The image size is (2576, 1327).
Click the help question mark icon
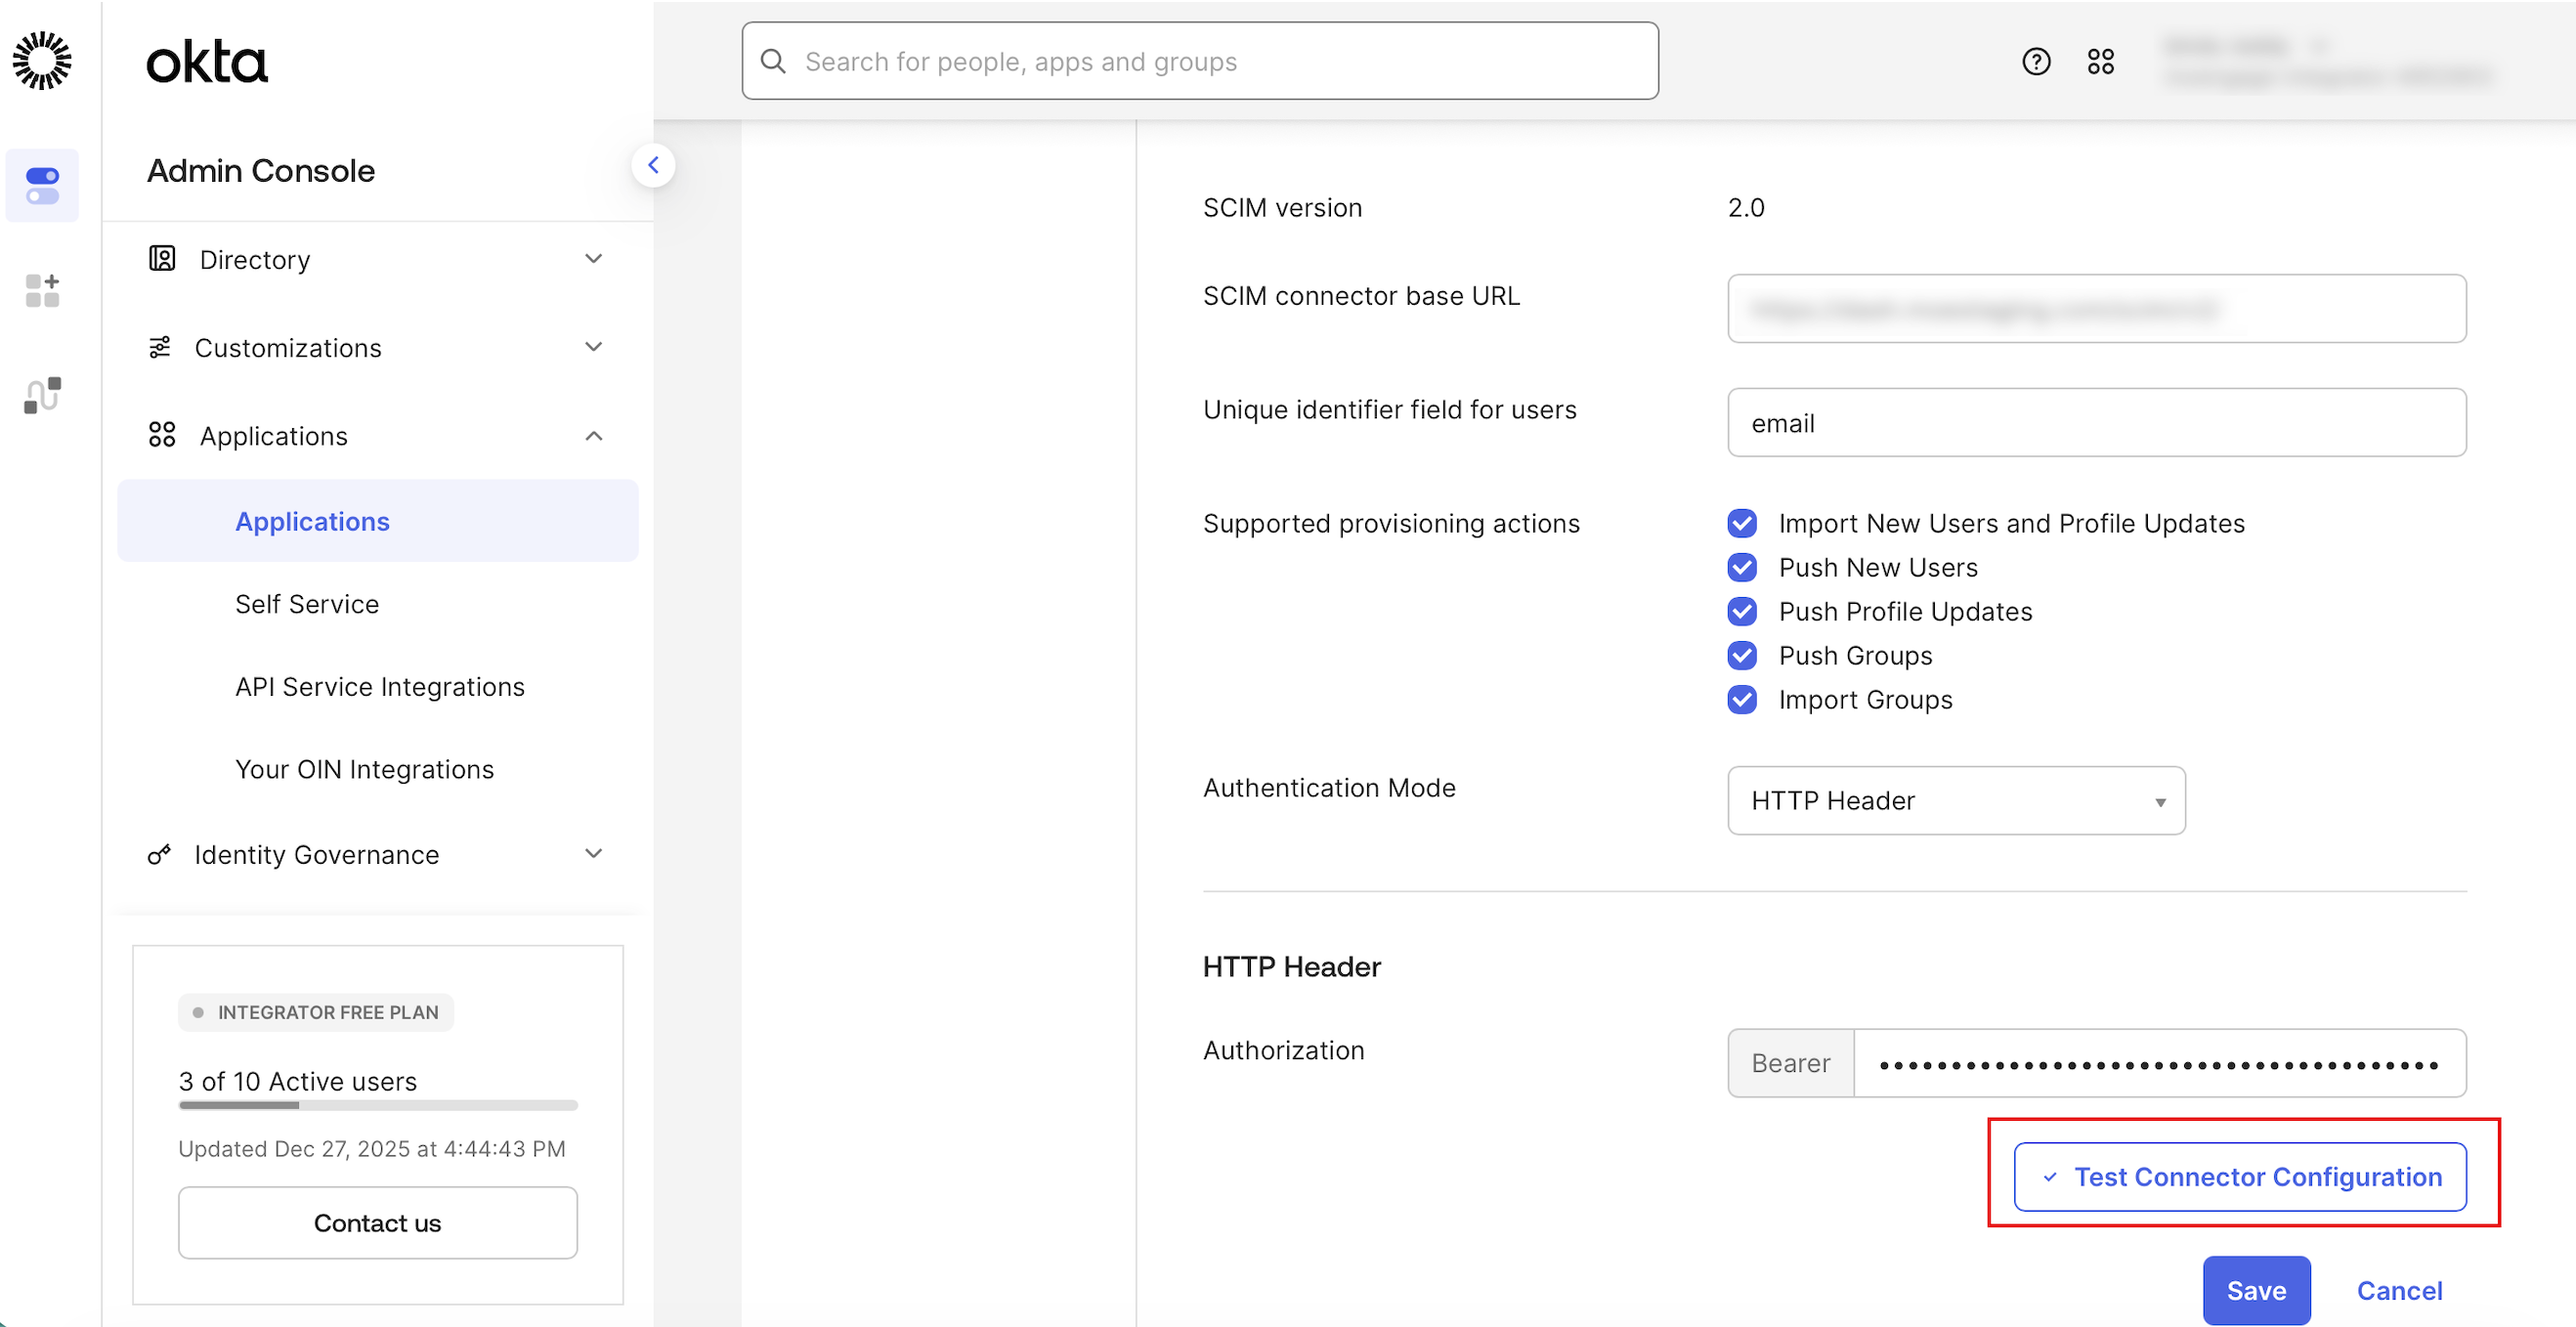pos(2036,62)
